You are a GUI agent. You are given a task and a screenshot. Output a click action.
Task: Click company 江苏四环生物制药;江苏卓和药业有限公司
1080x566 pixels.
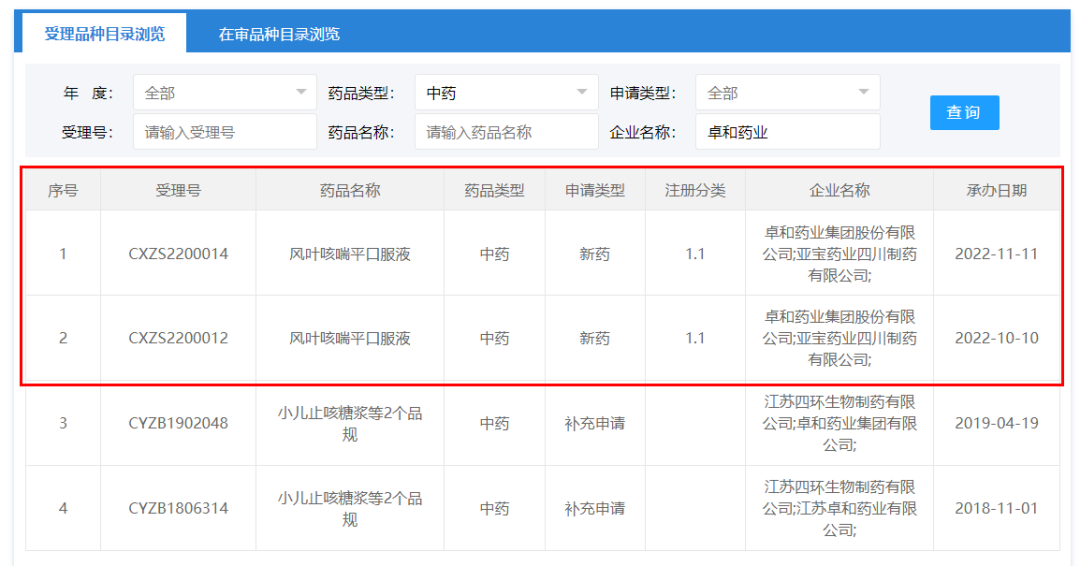pos(840,509)
